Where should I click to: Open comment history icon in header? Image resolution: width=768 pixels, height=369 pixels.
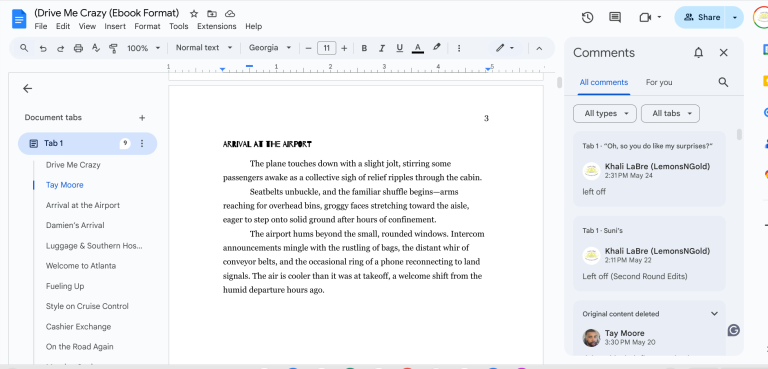615,18
